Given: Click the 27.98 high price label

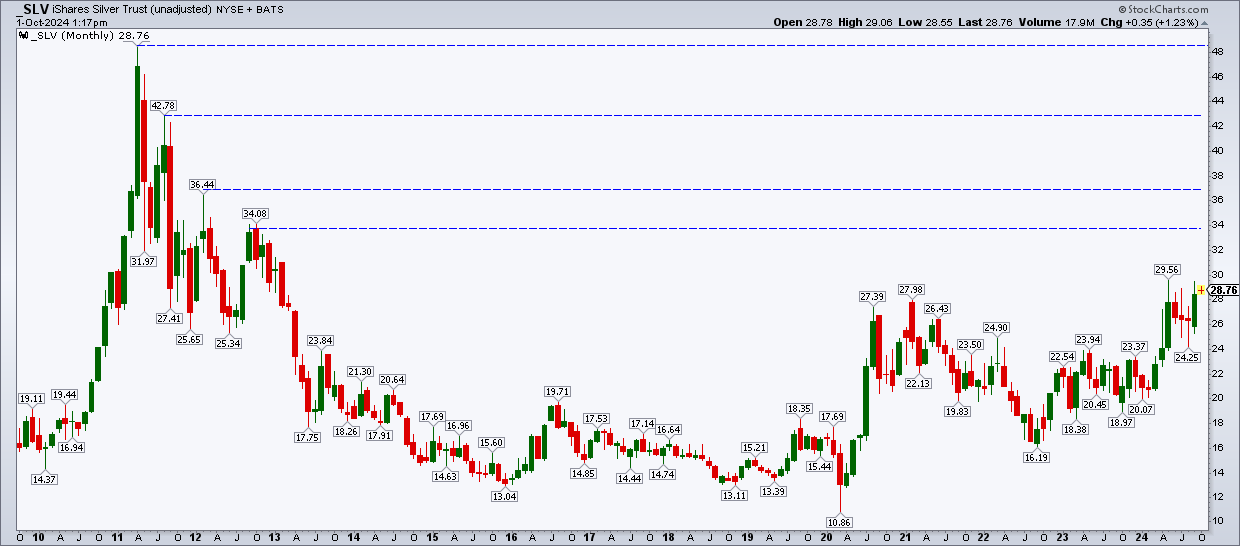Looking at the screenshot, I should click(911, 289).
